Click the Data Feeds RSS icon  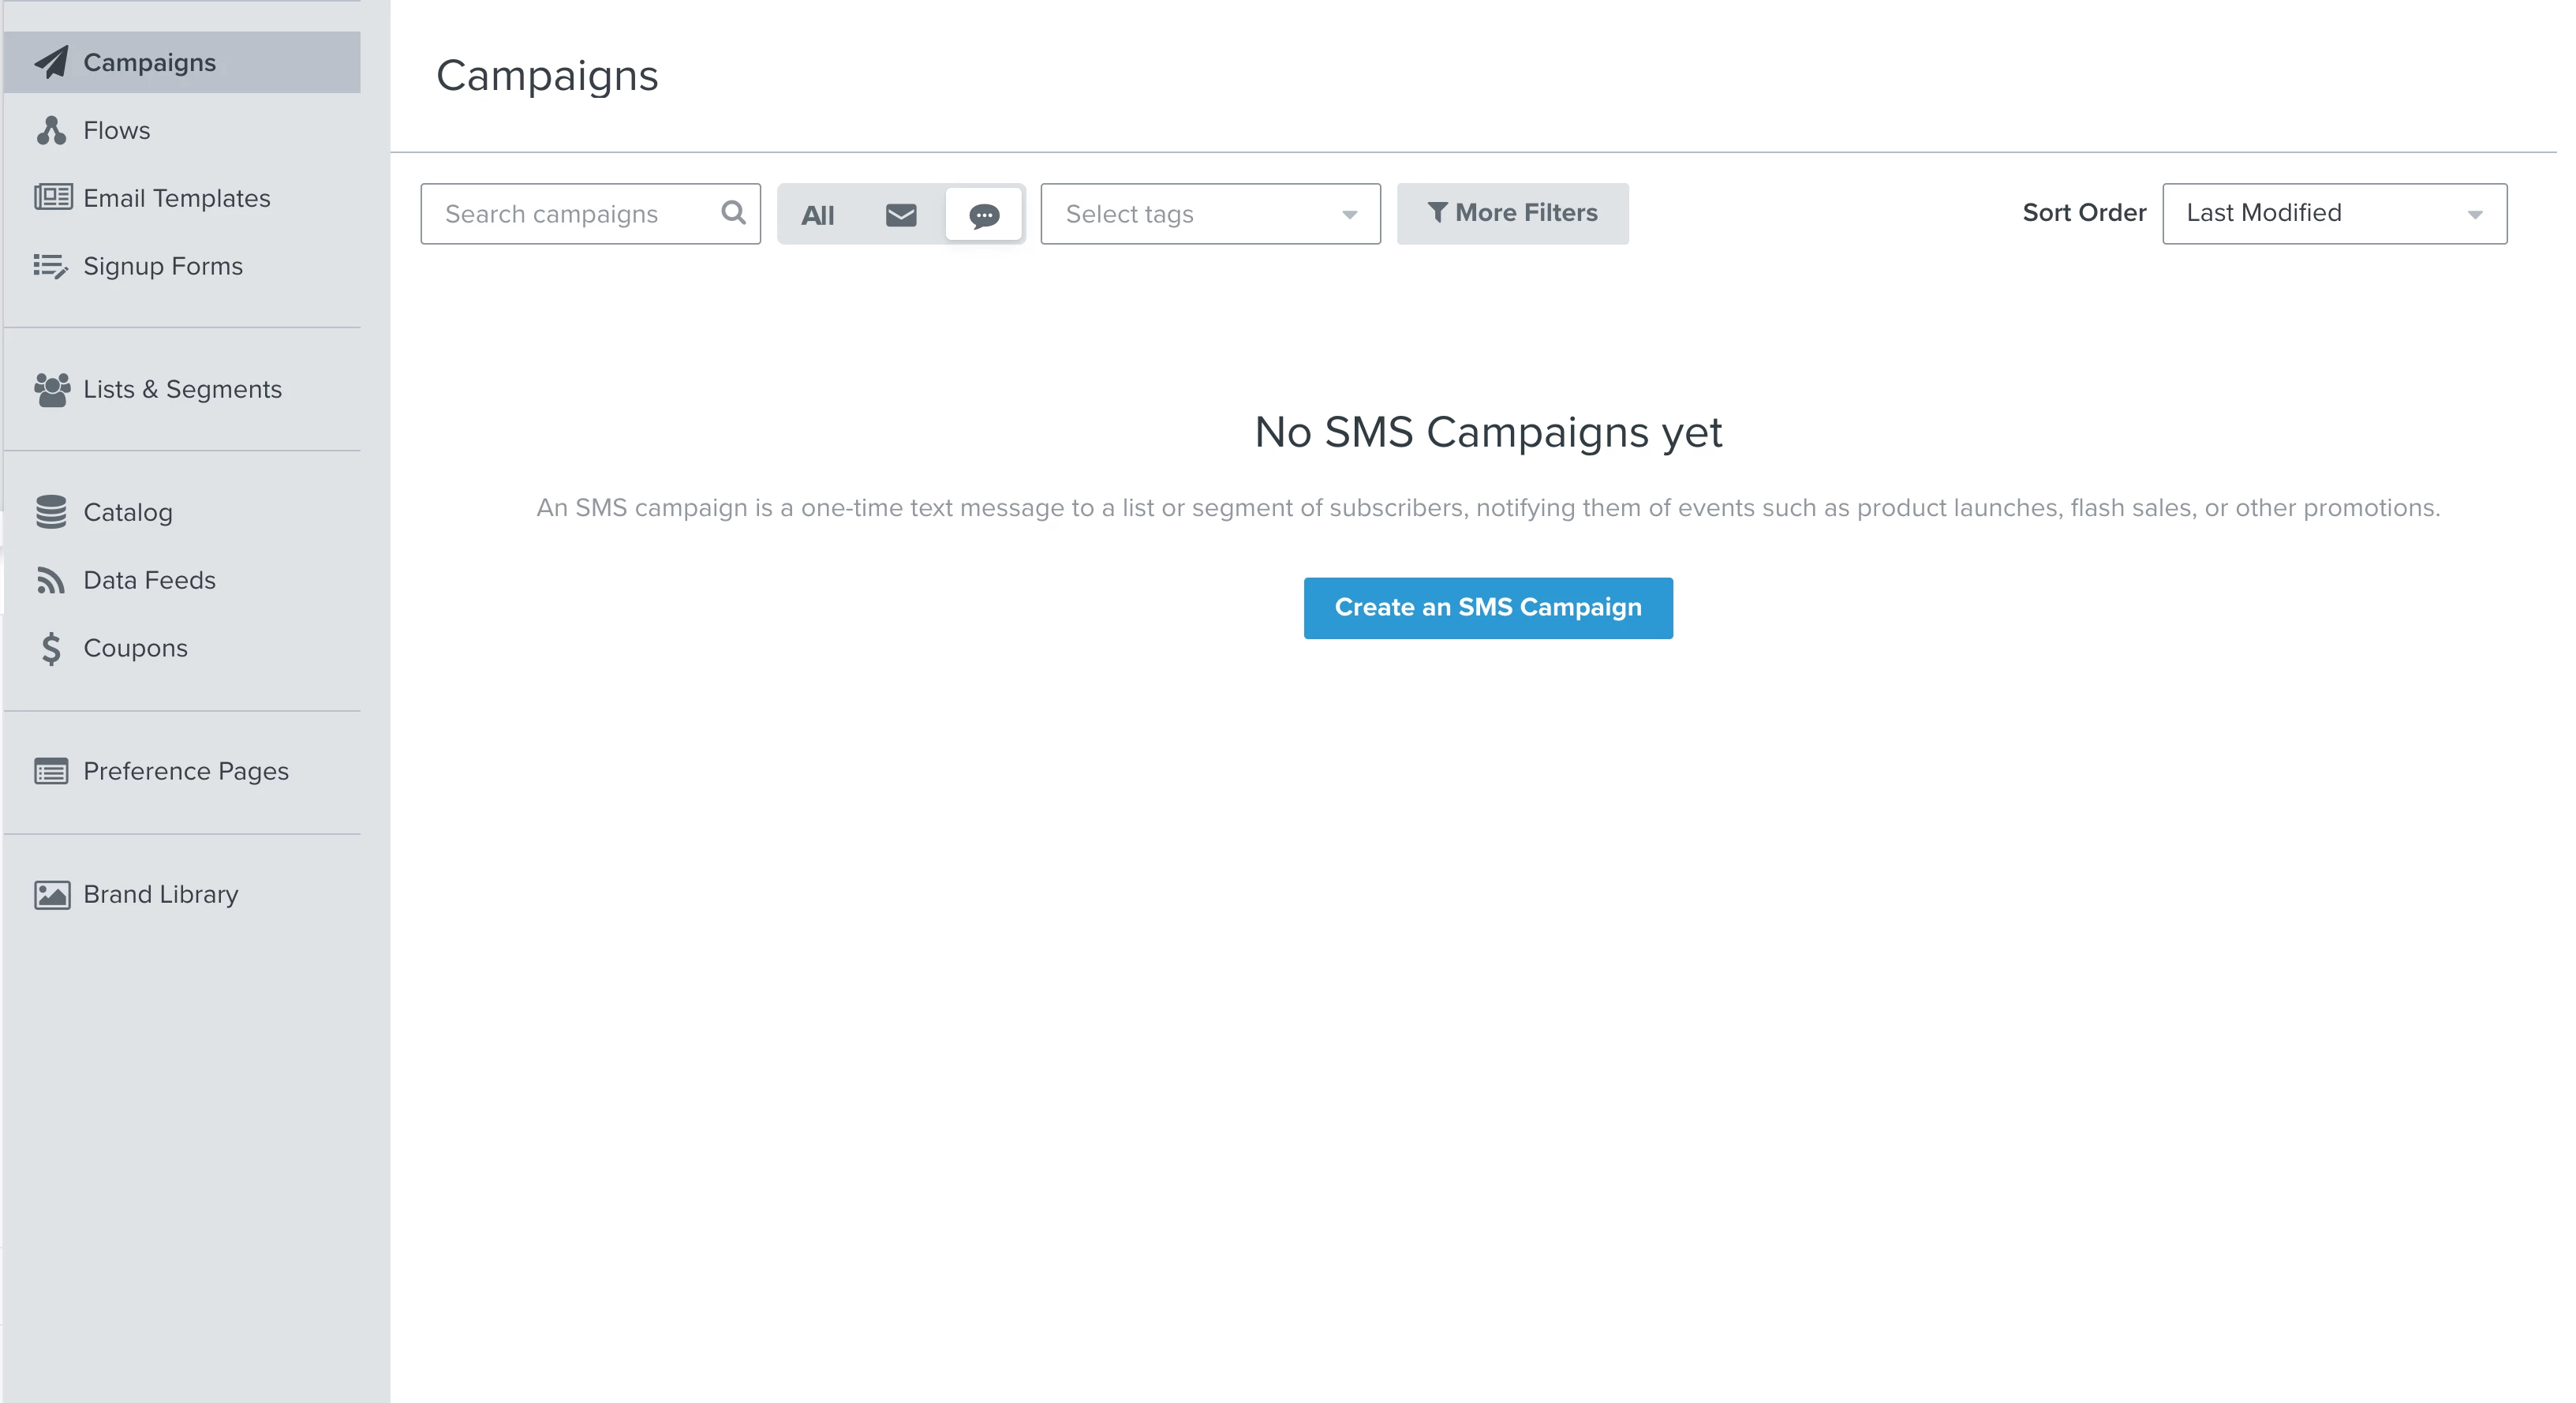(x=51, y=580)
